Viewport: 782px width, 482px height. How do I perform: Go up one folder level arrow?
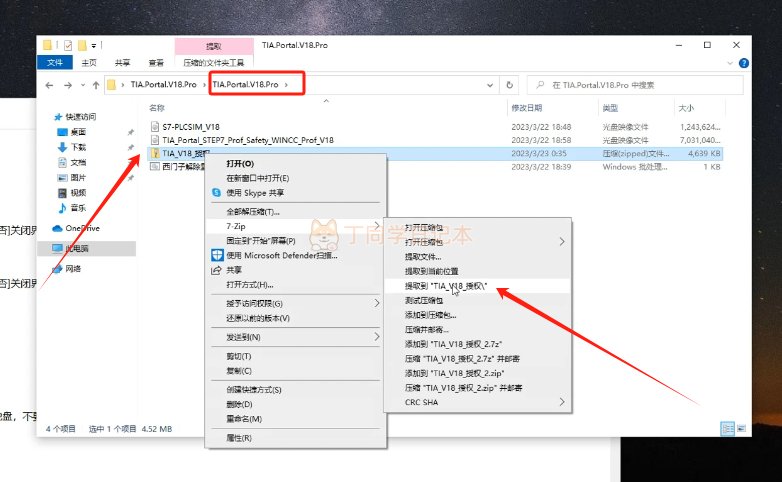coord(96,85)
